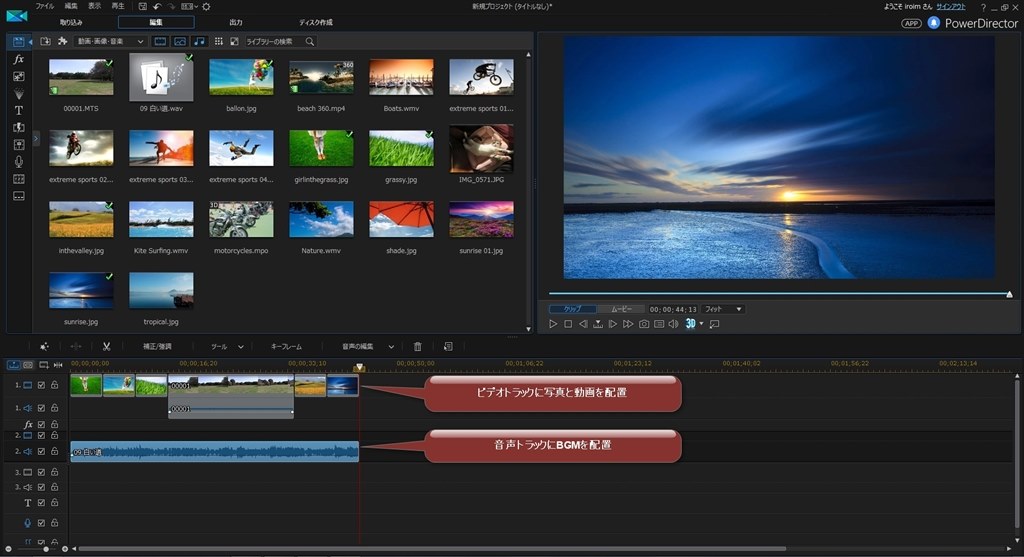The width and height of the screenshot is (1024, 557).
Task: Switch preview to クリップ mode
Action: [573, 309]
